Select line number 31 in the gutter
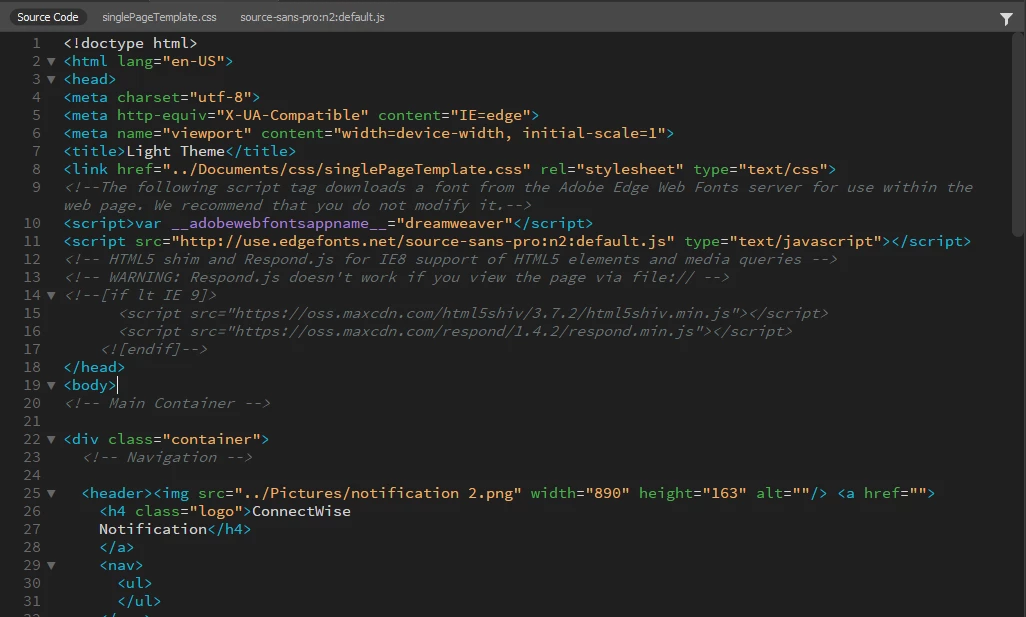Screen dimensions: 1026x617 (x=32, y=601)
